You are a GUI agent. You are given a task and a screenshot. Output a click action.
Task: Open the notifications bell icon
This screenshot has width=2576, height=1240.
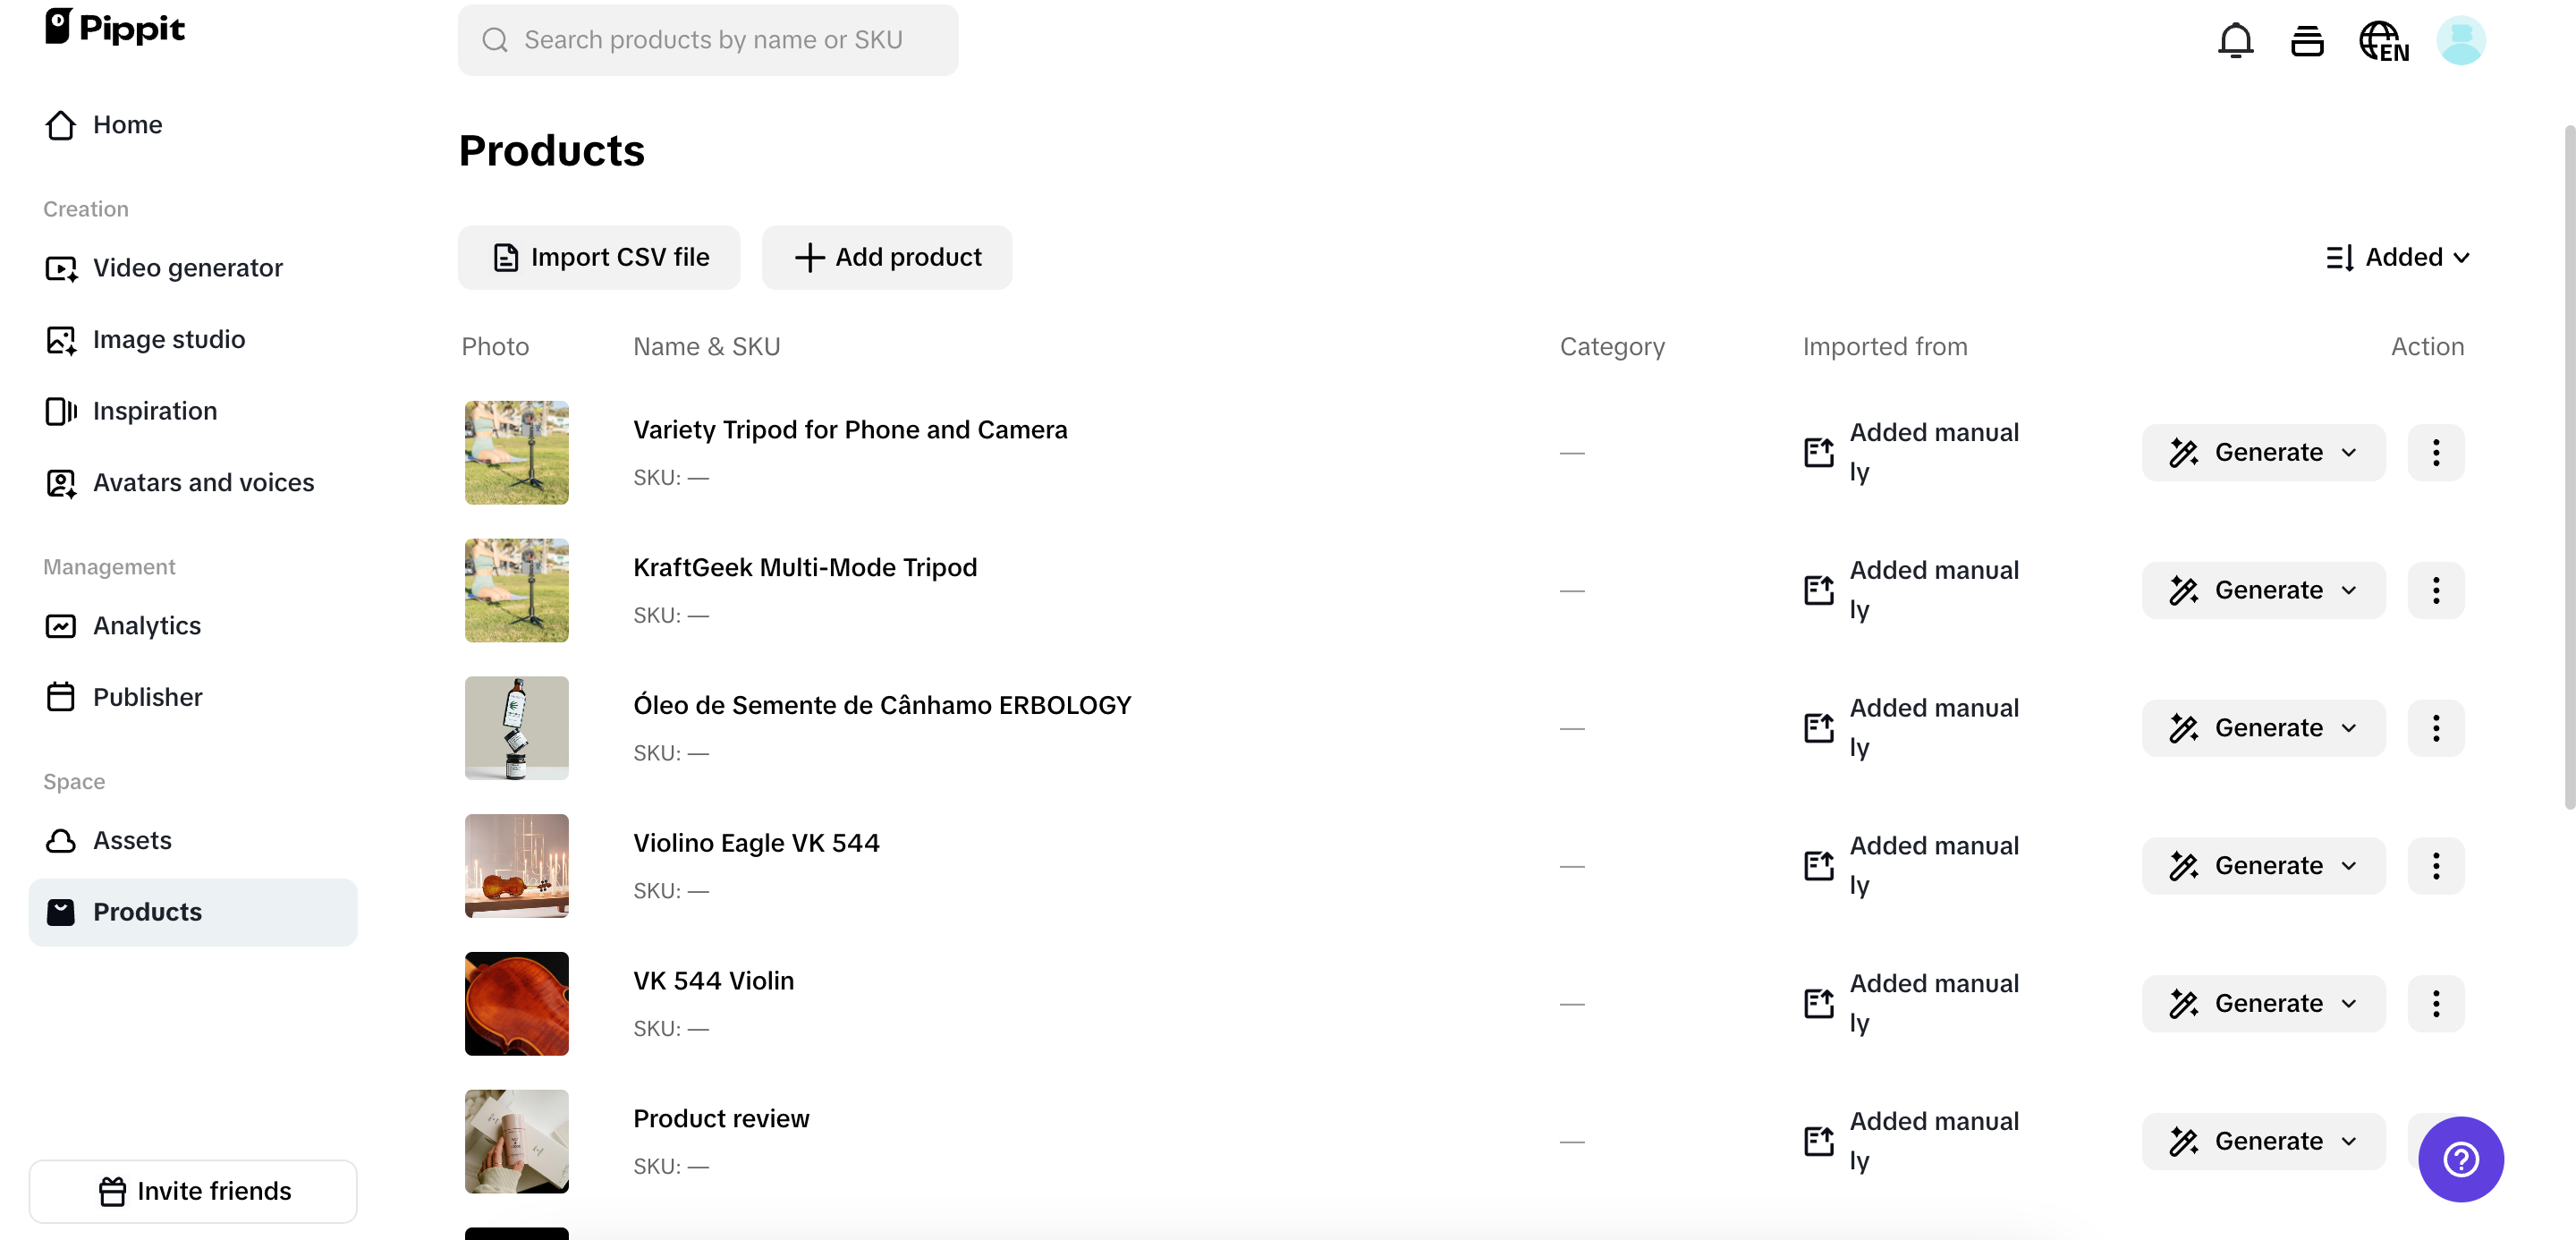tap(2235, 41)
